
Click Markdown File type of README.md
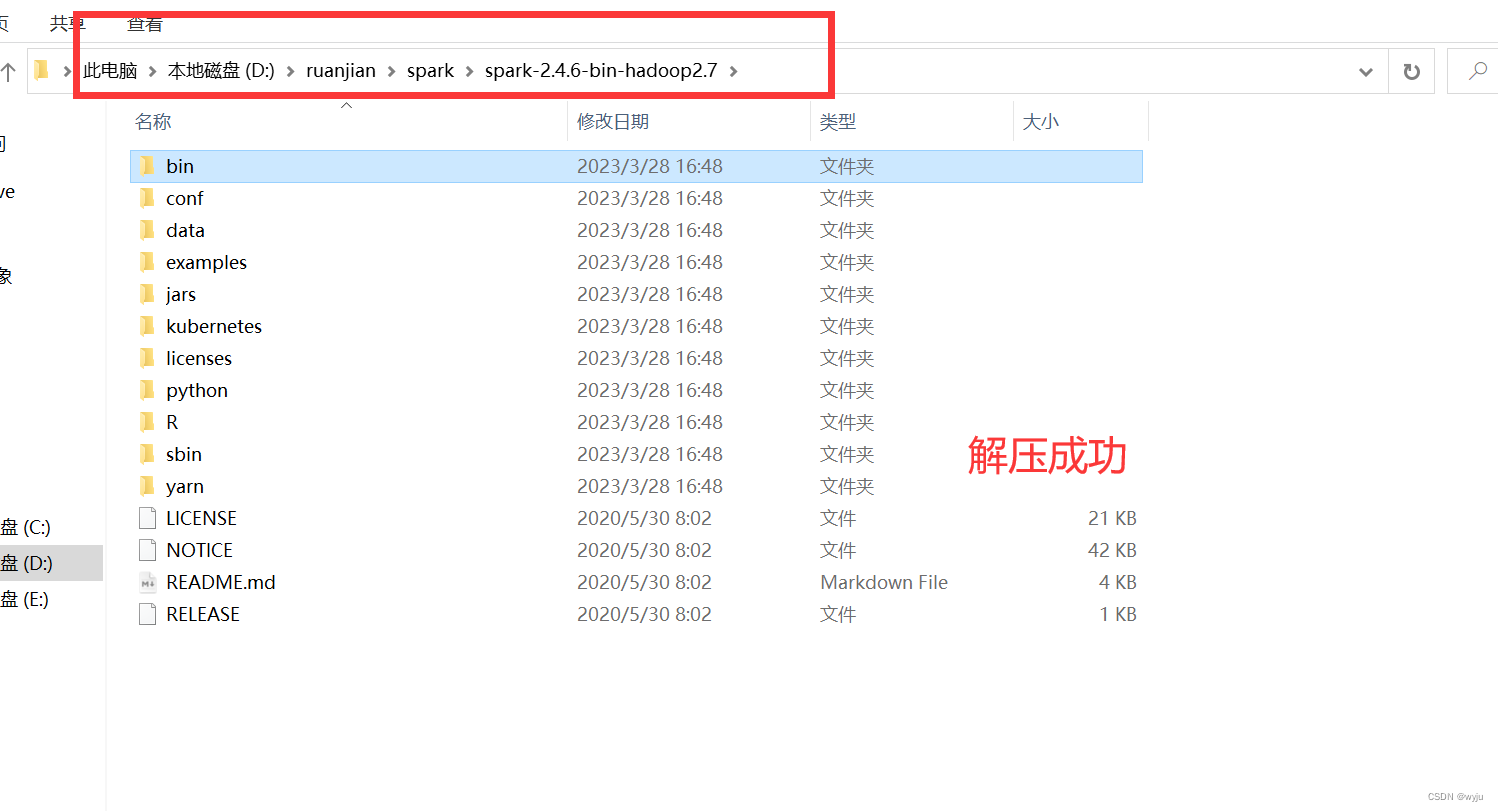pos(884,582)
